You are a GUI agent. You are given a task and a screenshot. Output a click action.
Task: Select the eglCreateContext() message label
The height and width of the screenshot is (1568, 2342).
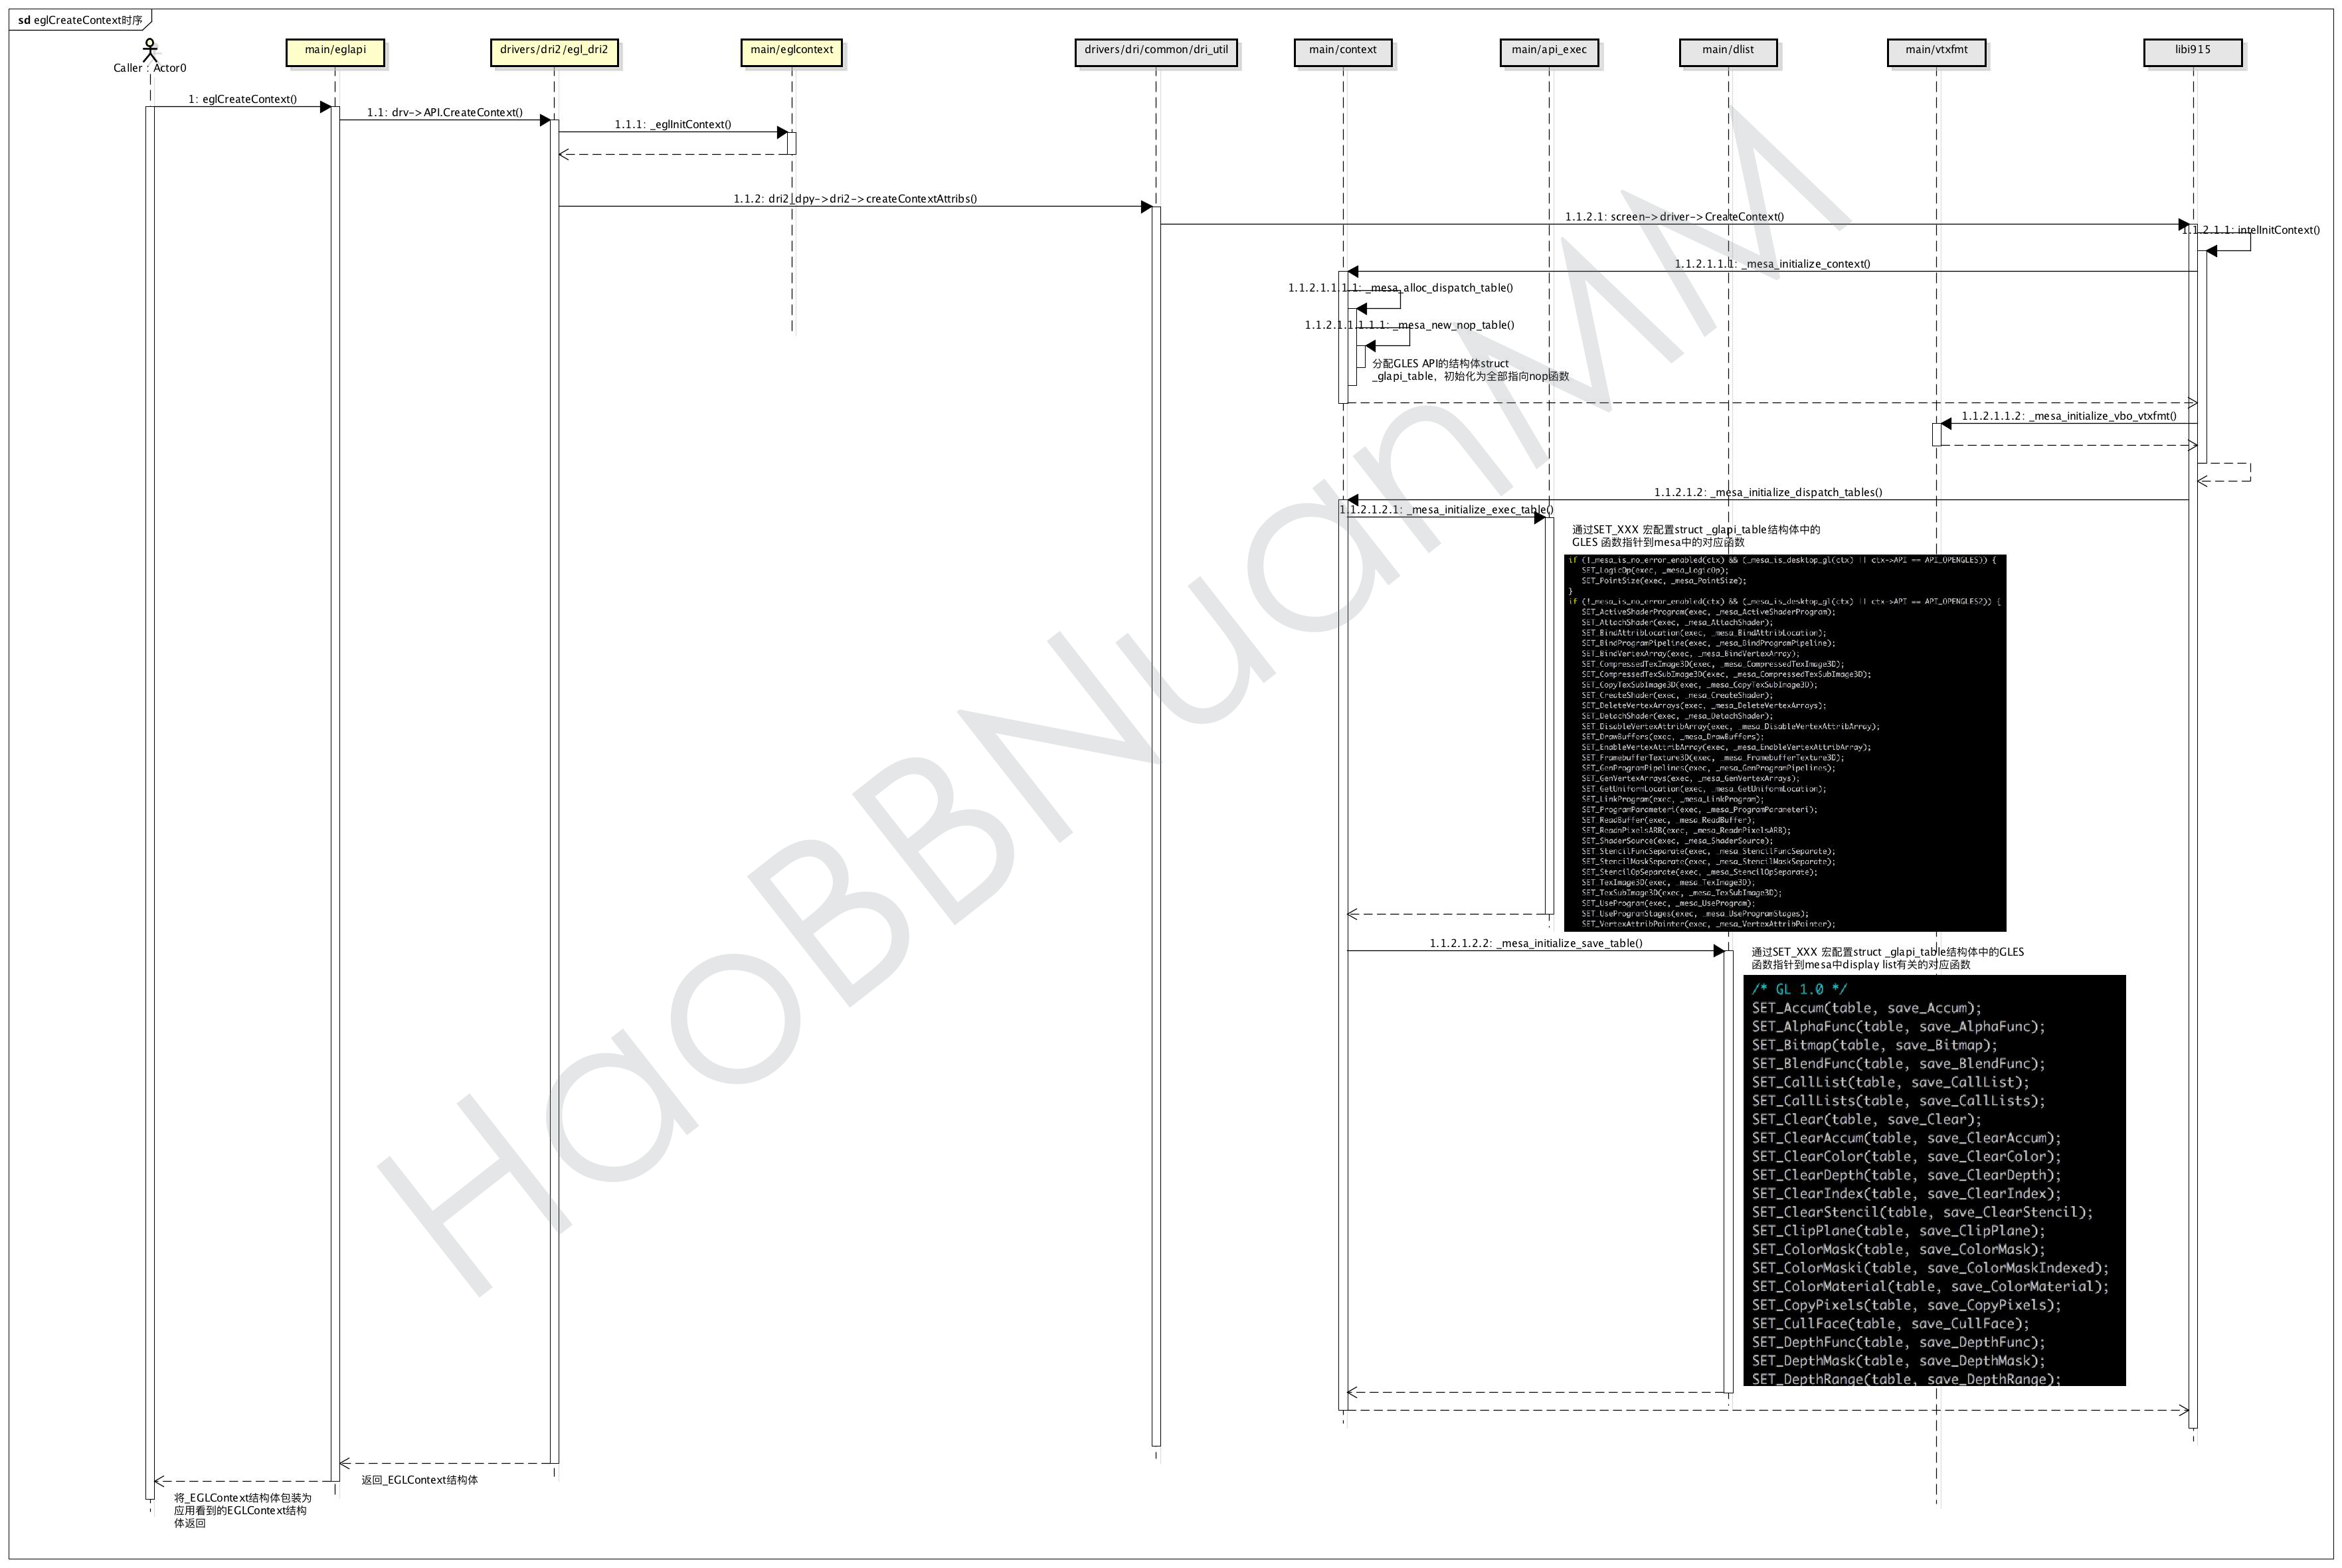242,99
